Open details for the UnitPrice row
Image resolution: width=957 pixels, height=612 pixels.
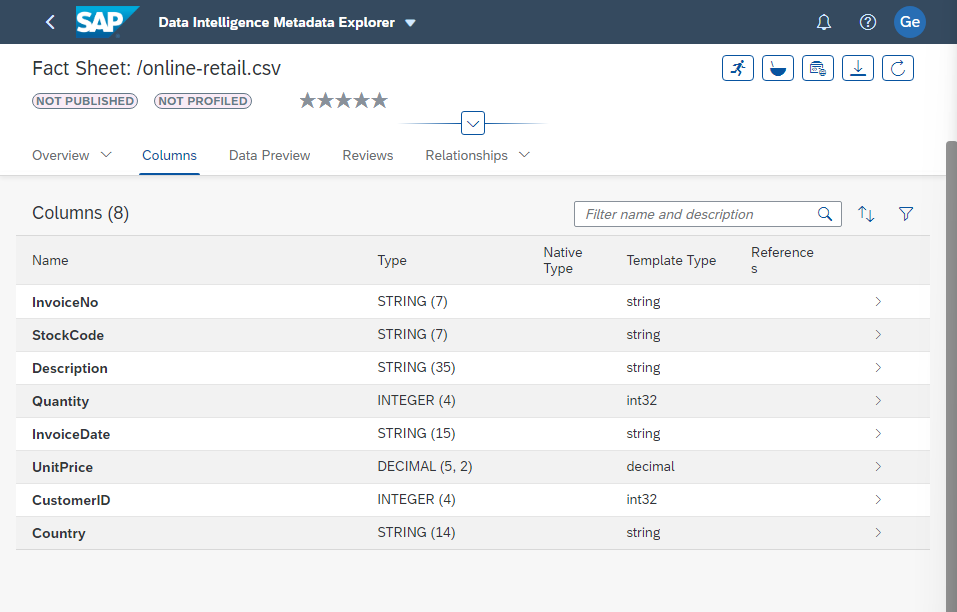tap(878, 466)
